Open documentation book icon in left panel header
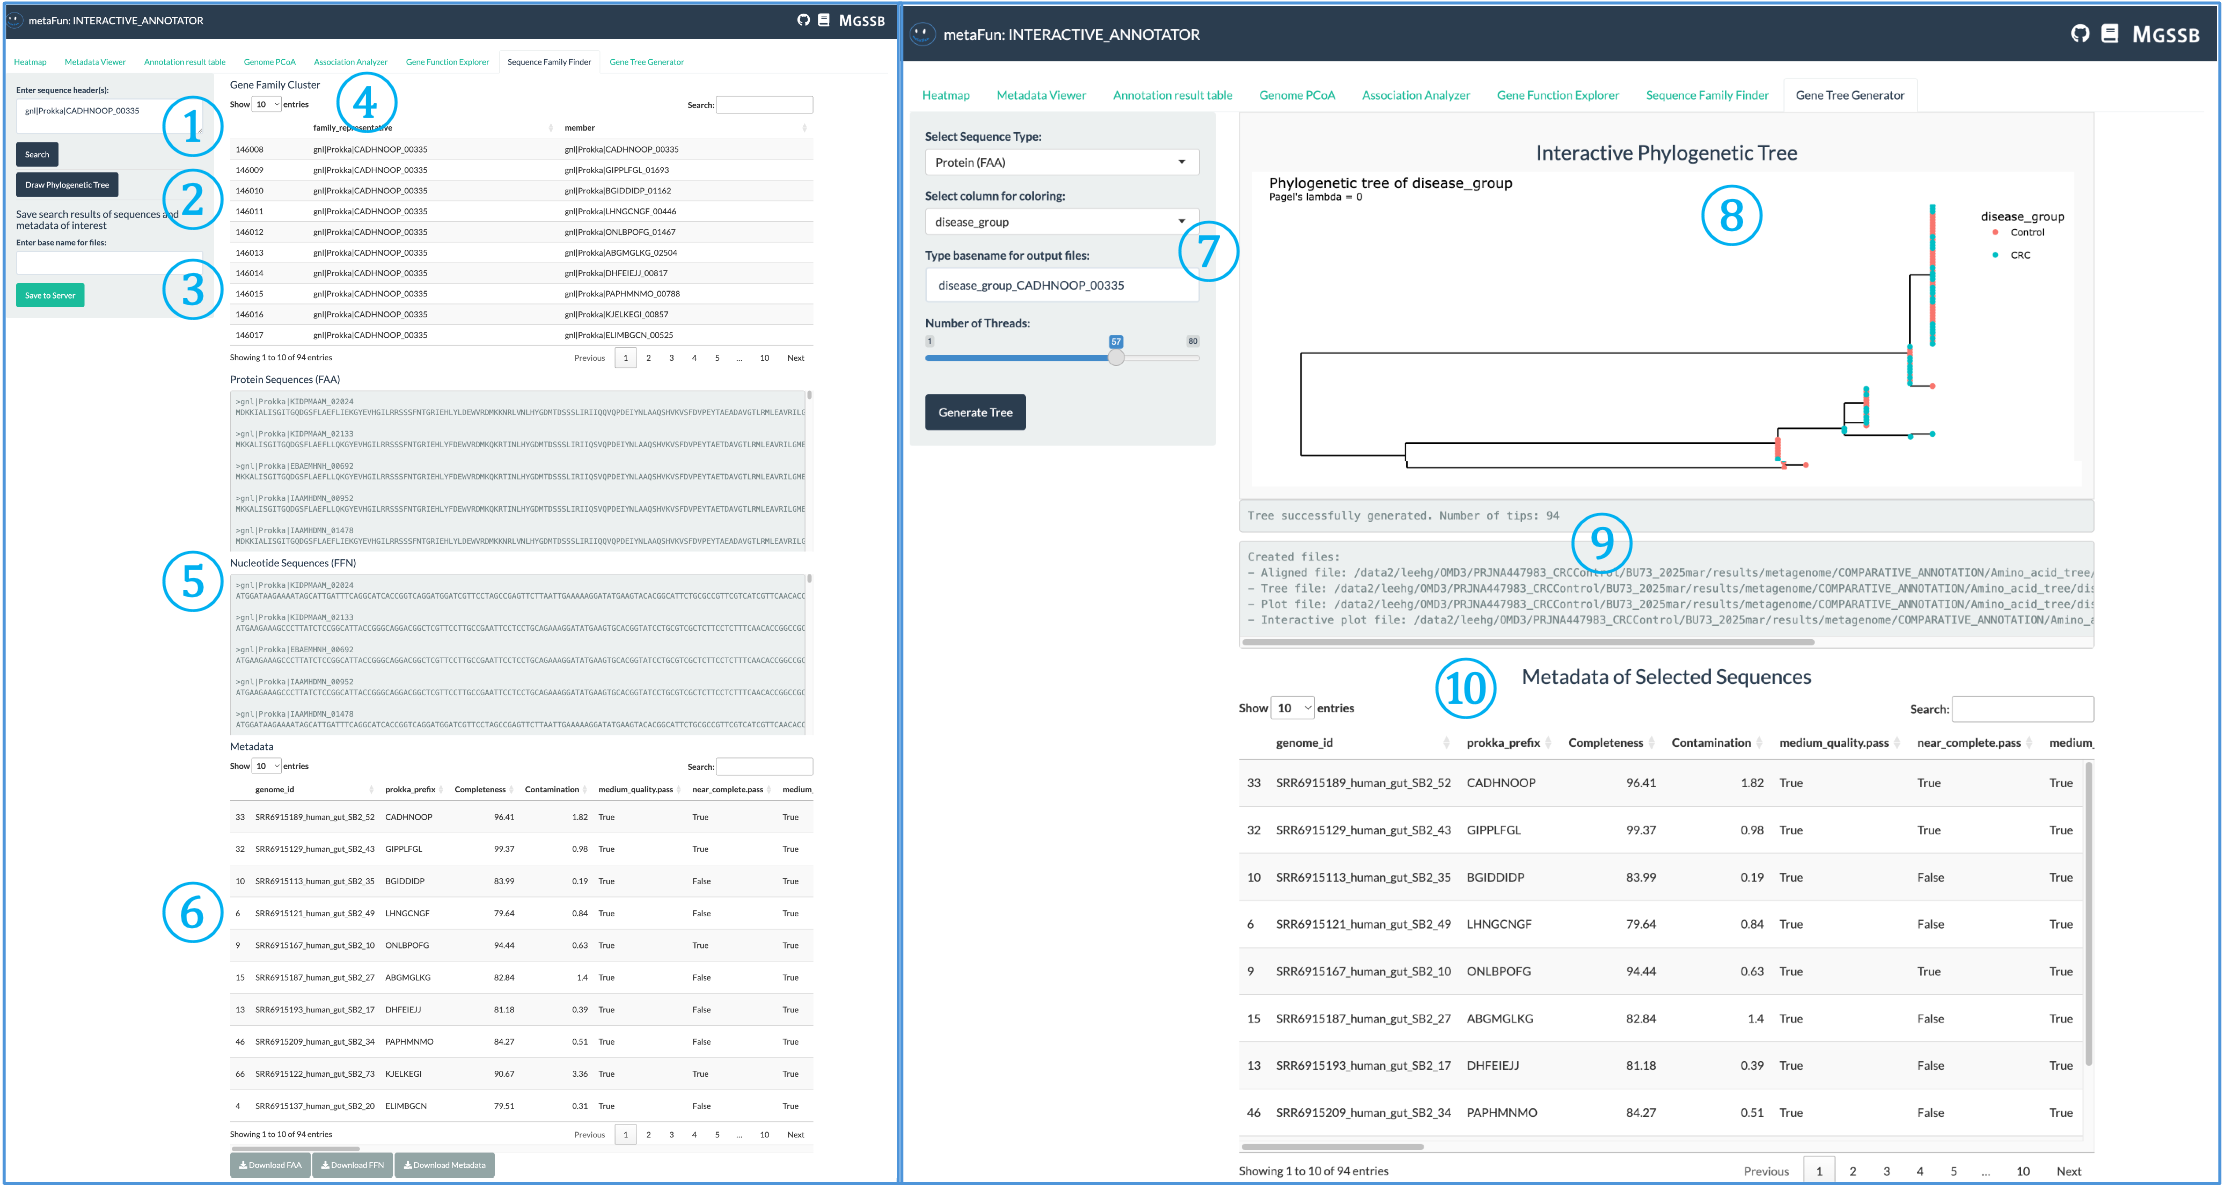2222x1187 pixels. tap(824, 20)
